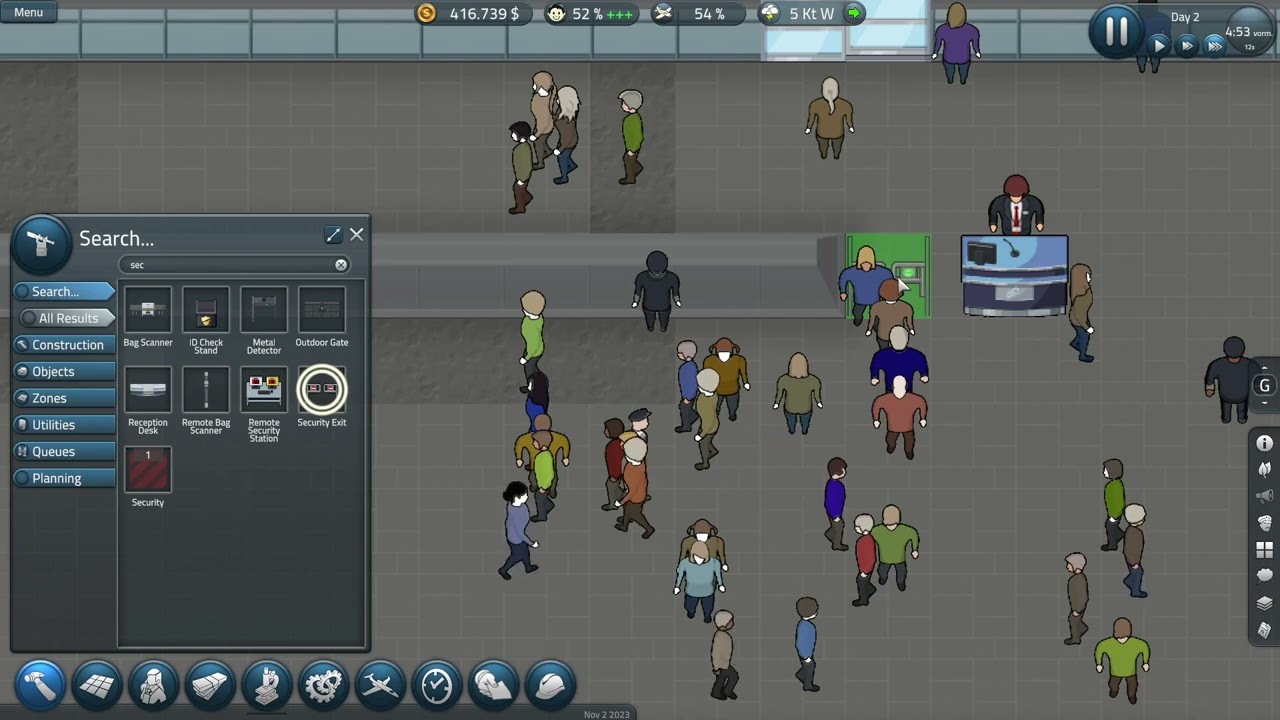Set game speed to fast forward
This screenshot has width=1280, height=720.
[1187, 45]
